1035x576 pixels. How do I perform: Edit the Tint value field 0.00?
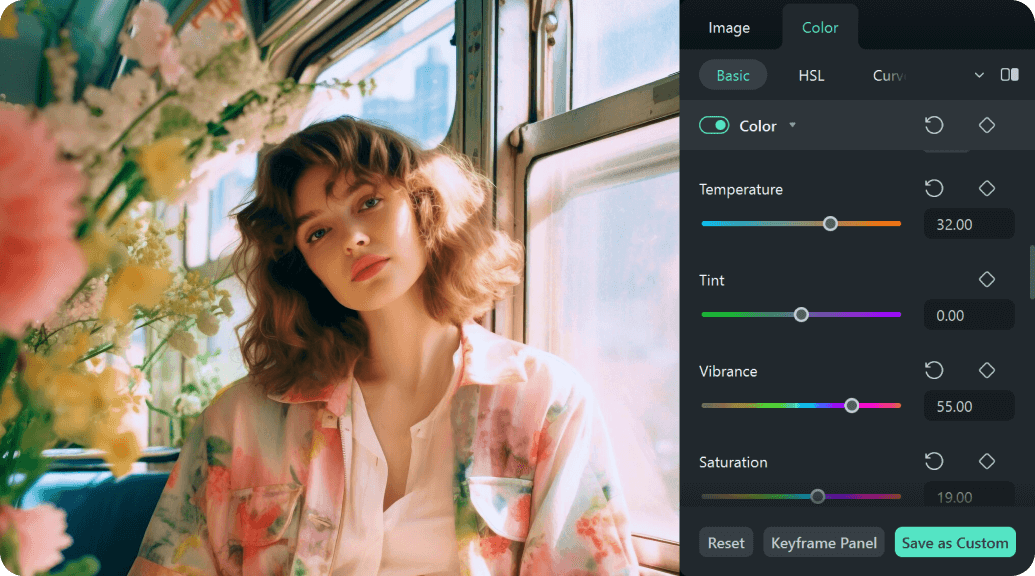[x=968, y=315]
